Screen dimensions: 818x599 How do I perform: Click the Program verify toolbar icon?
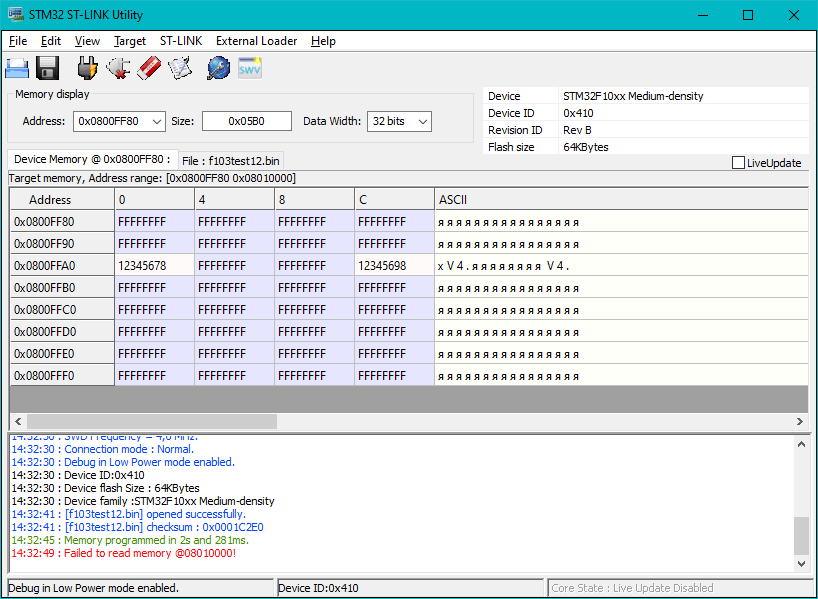(180, 68)
